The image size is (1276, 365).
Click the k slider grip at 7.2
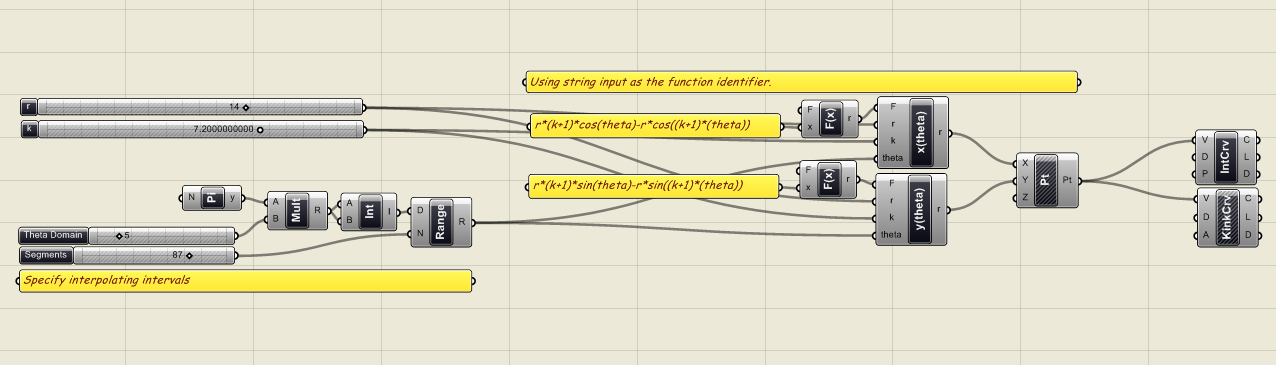260,129
